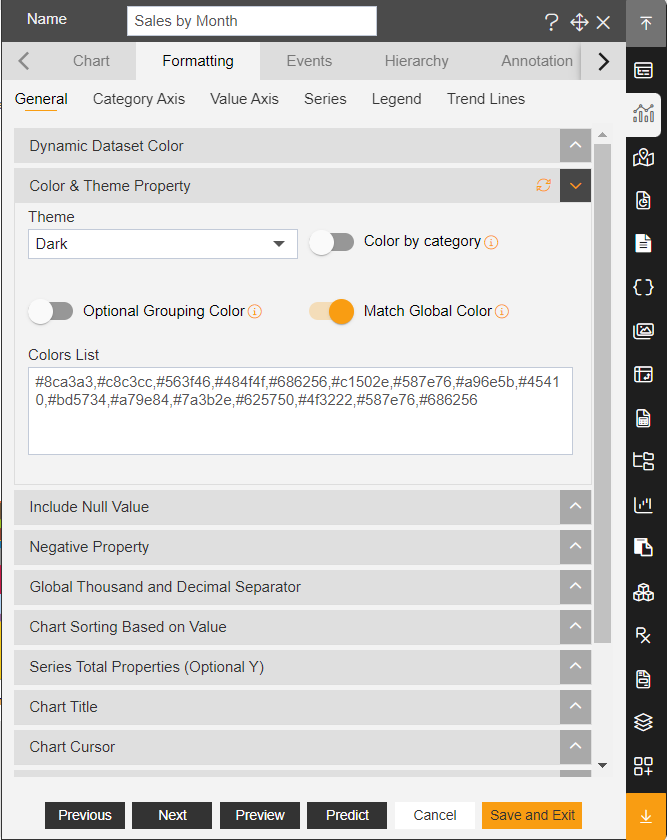Switch to the Events tab
This screenshot has height=840, width=667.
click(309, 61)
